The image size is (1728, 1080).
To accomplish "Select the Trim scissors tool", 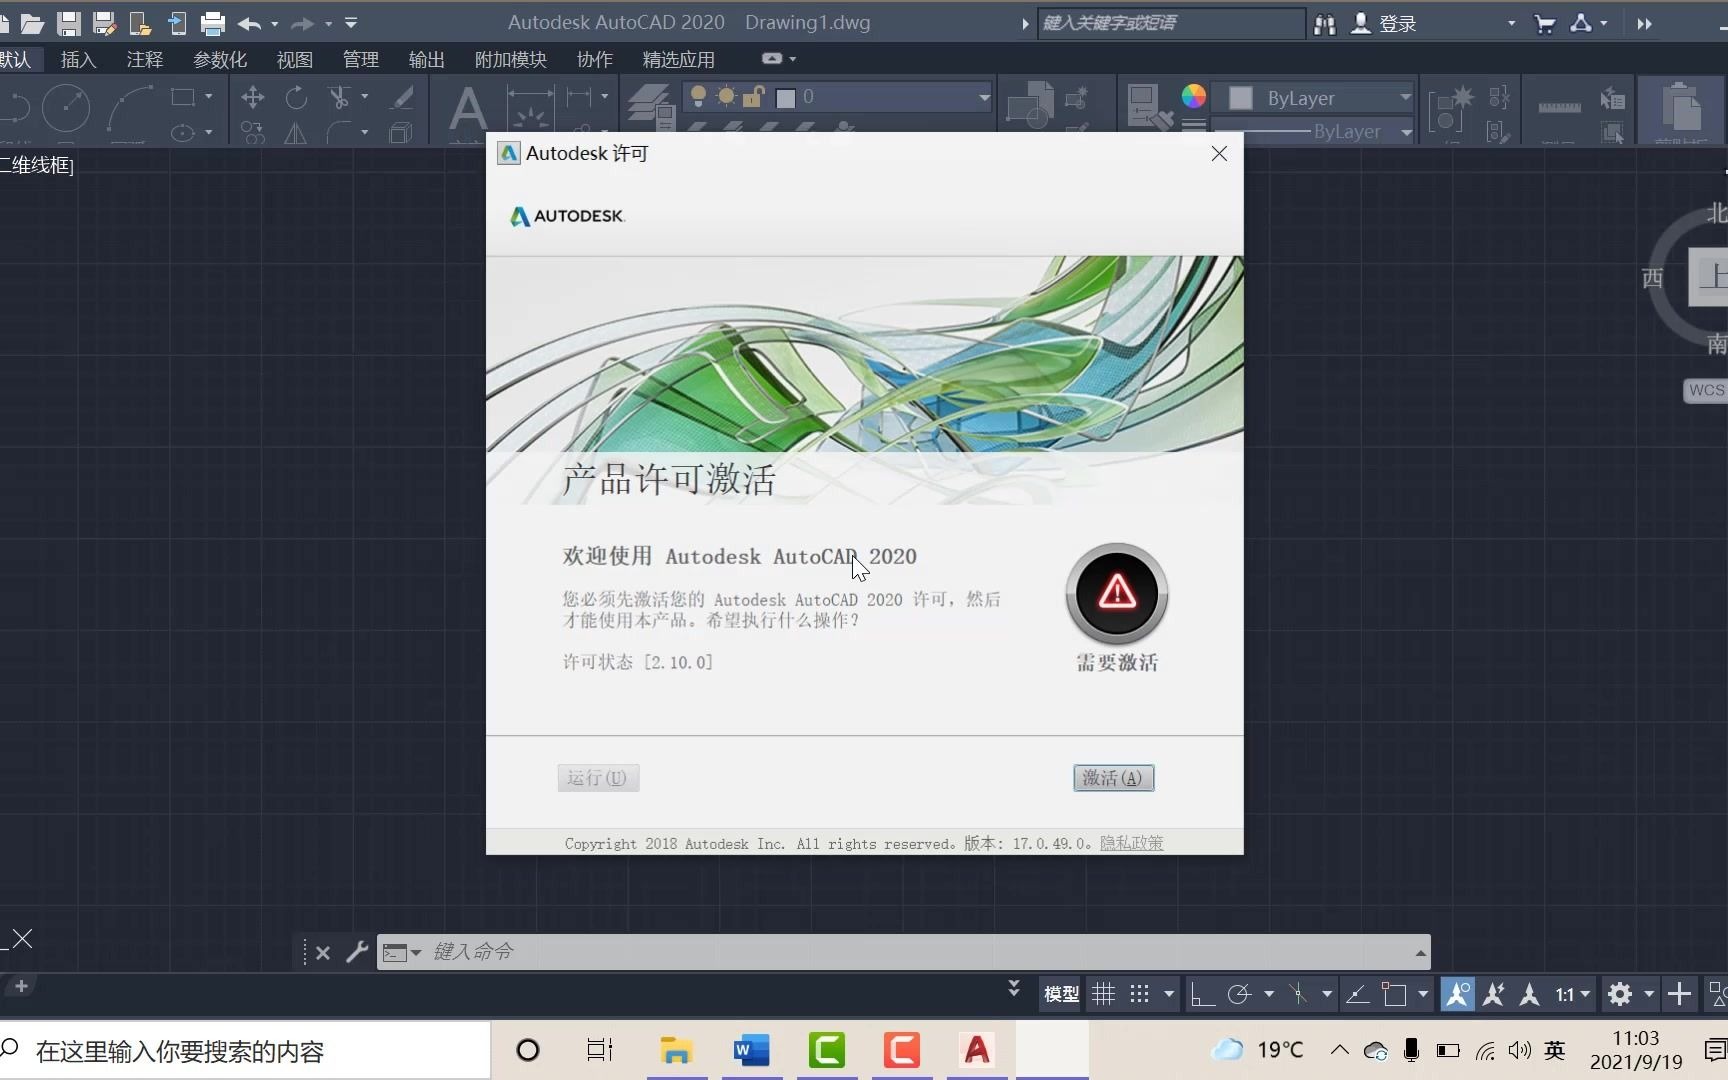I will click(339, 97).
